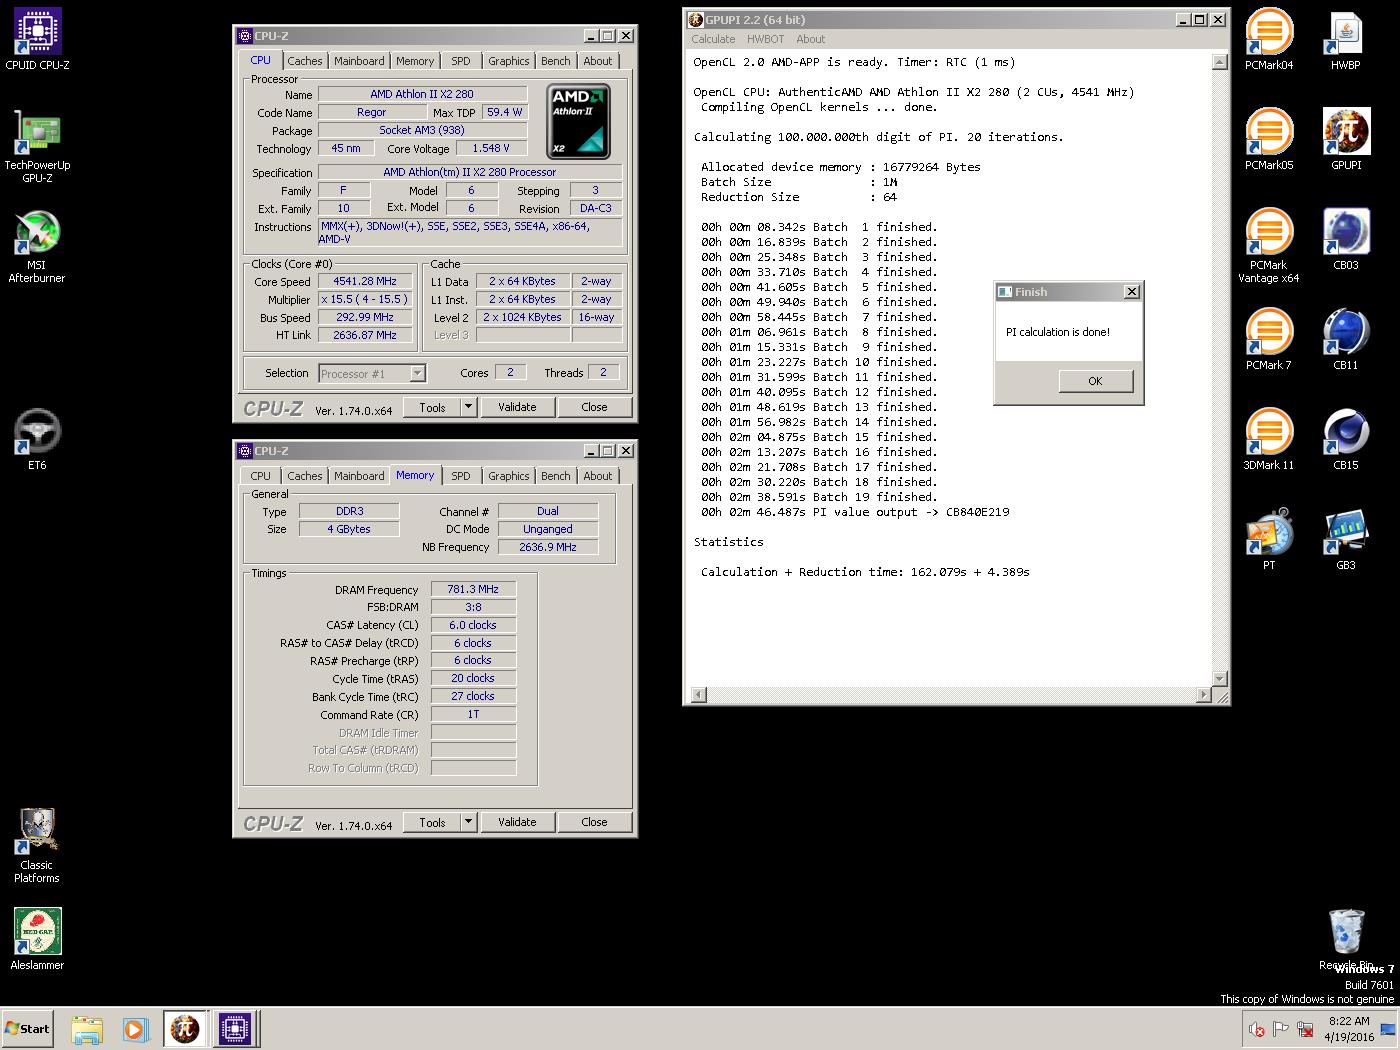
Task: Switch to the Graphics tab in the upper CPU-Z window
Action: [x=509, y=61]
